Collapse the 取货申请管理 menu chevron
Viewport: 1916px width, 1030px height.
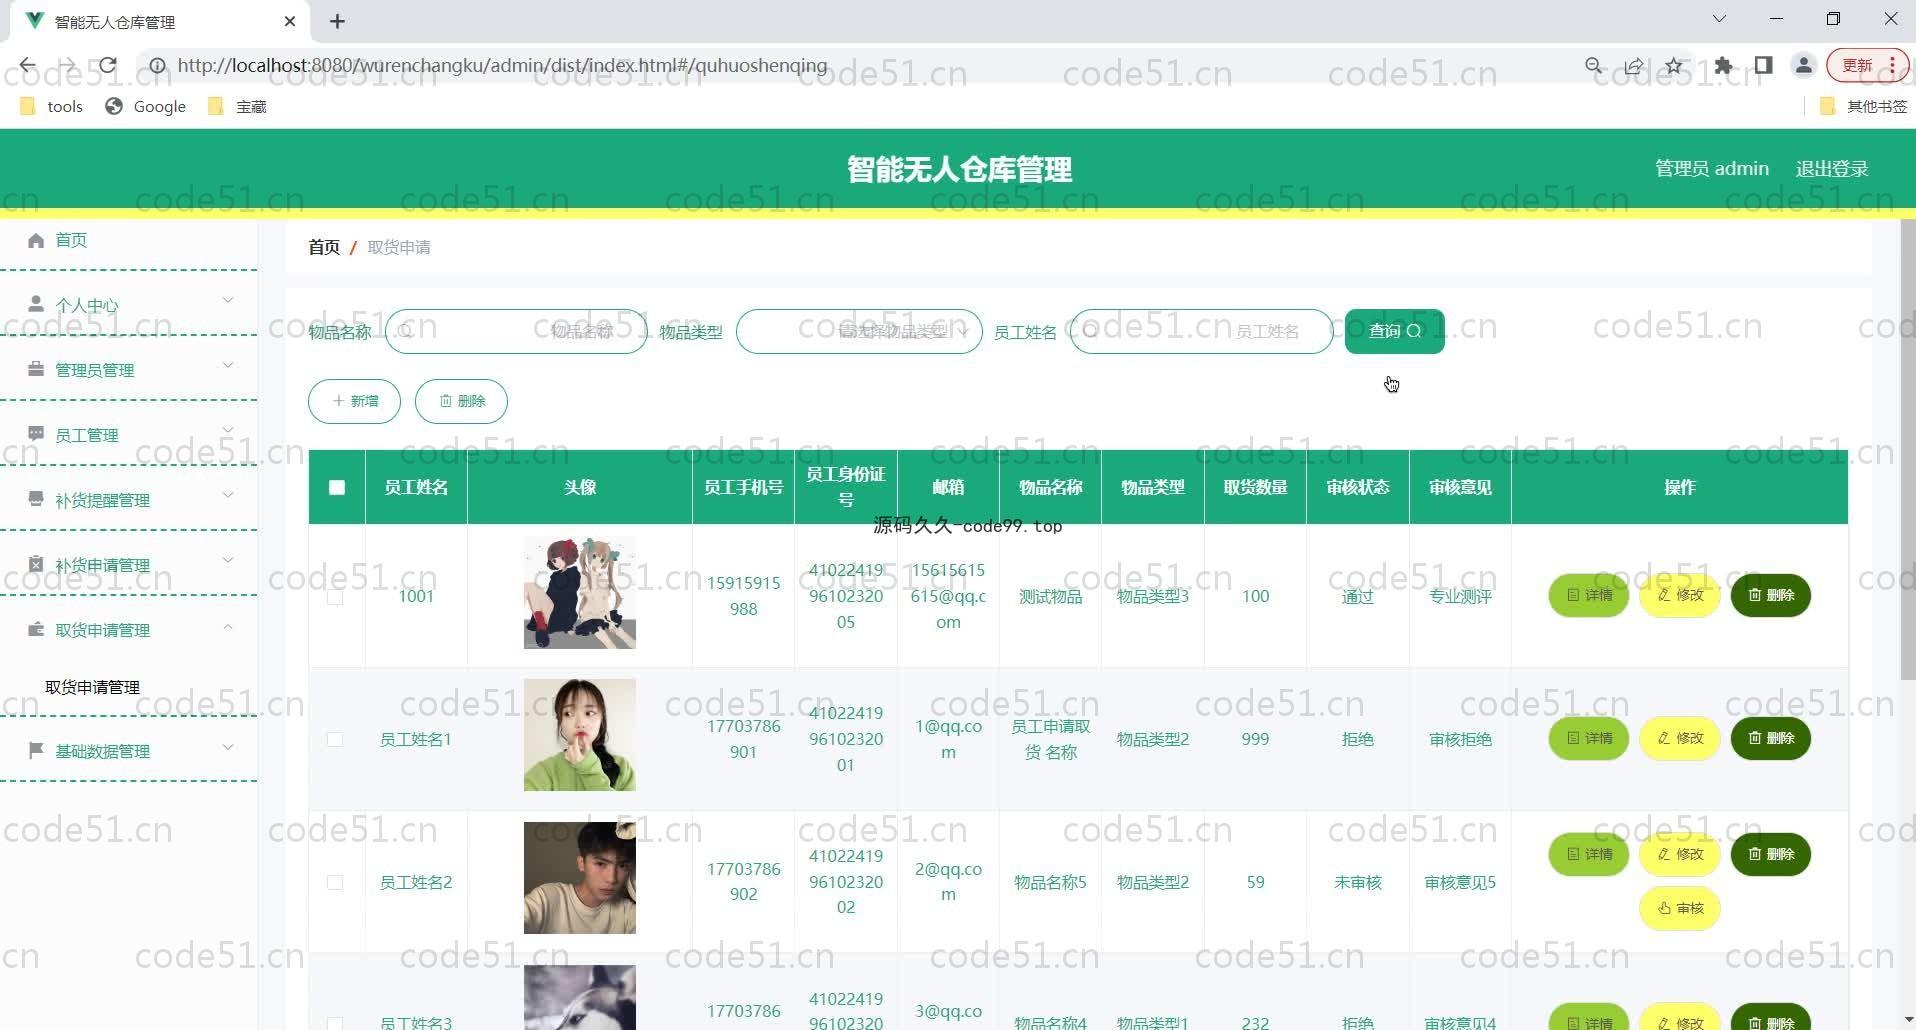pos(228,626)
